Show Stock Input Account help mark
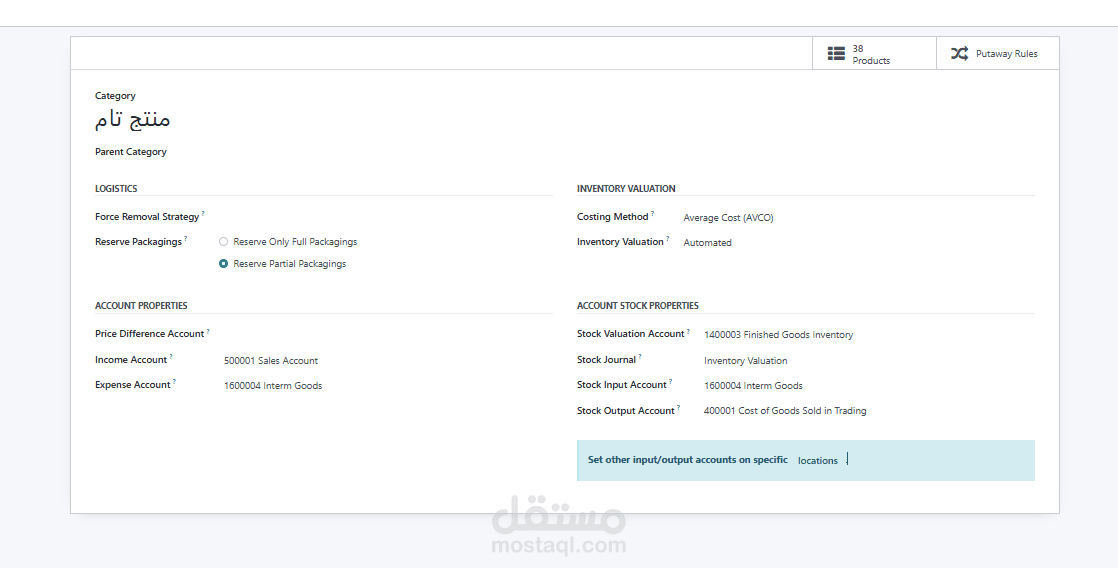The image size is (1118, 568). [x=671, y=381]
